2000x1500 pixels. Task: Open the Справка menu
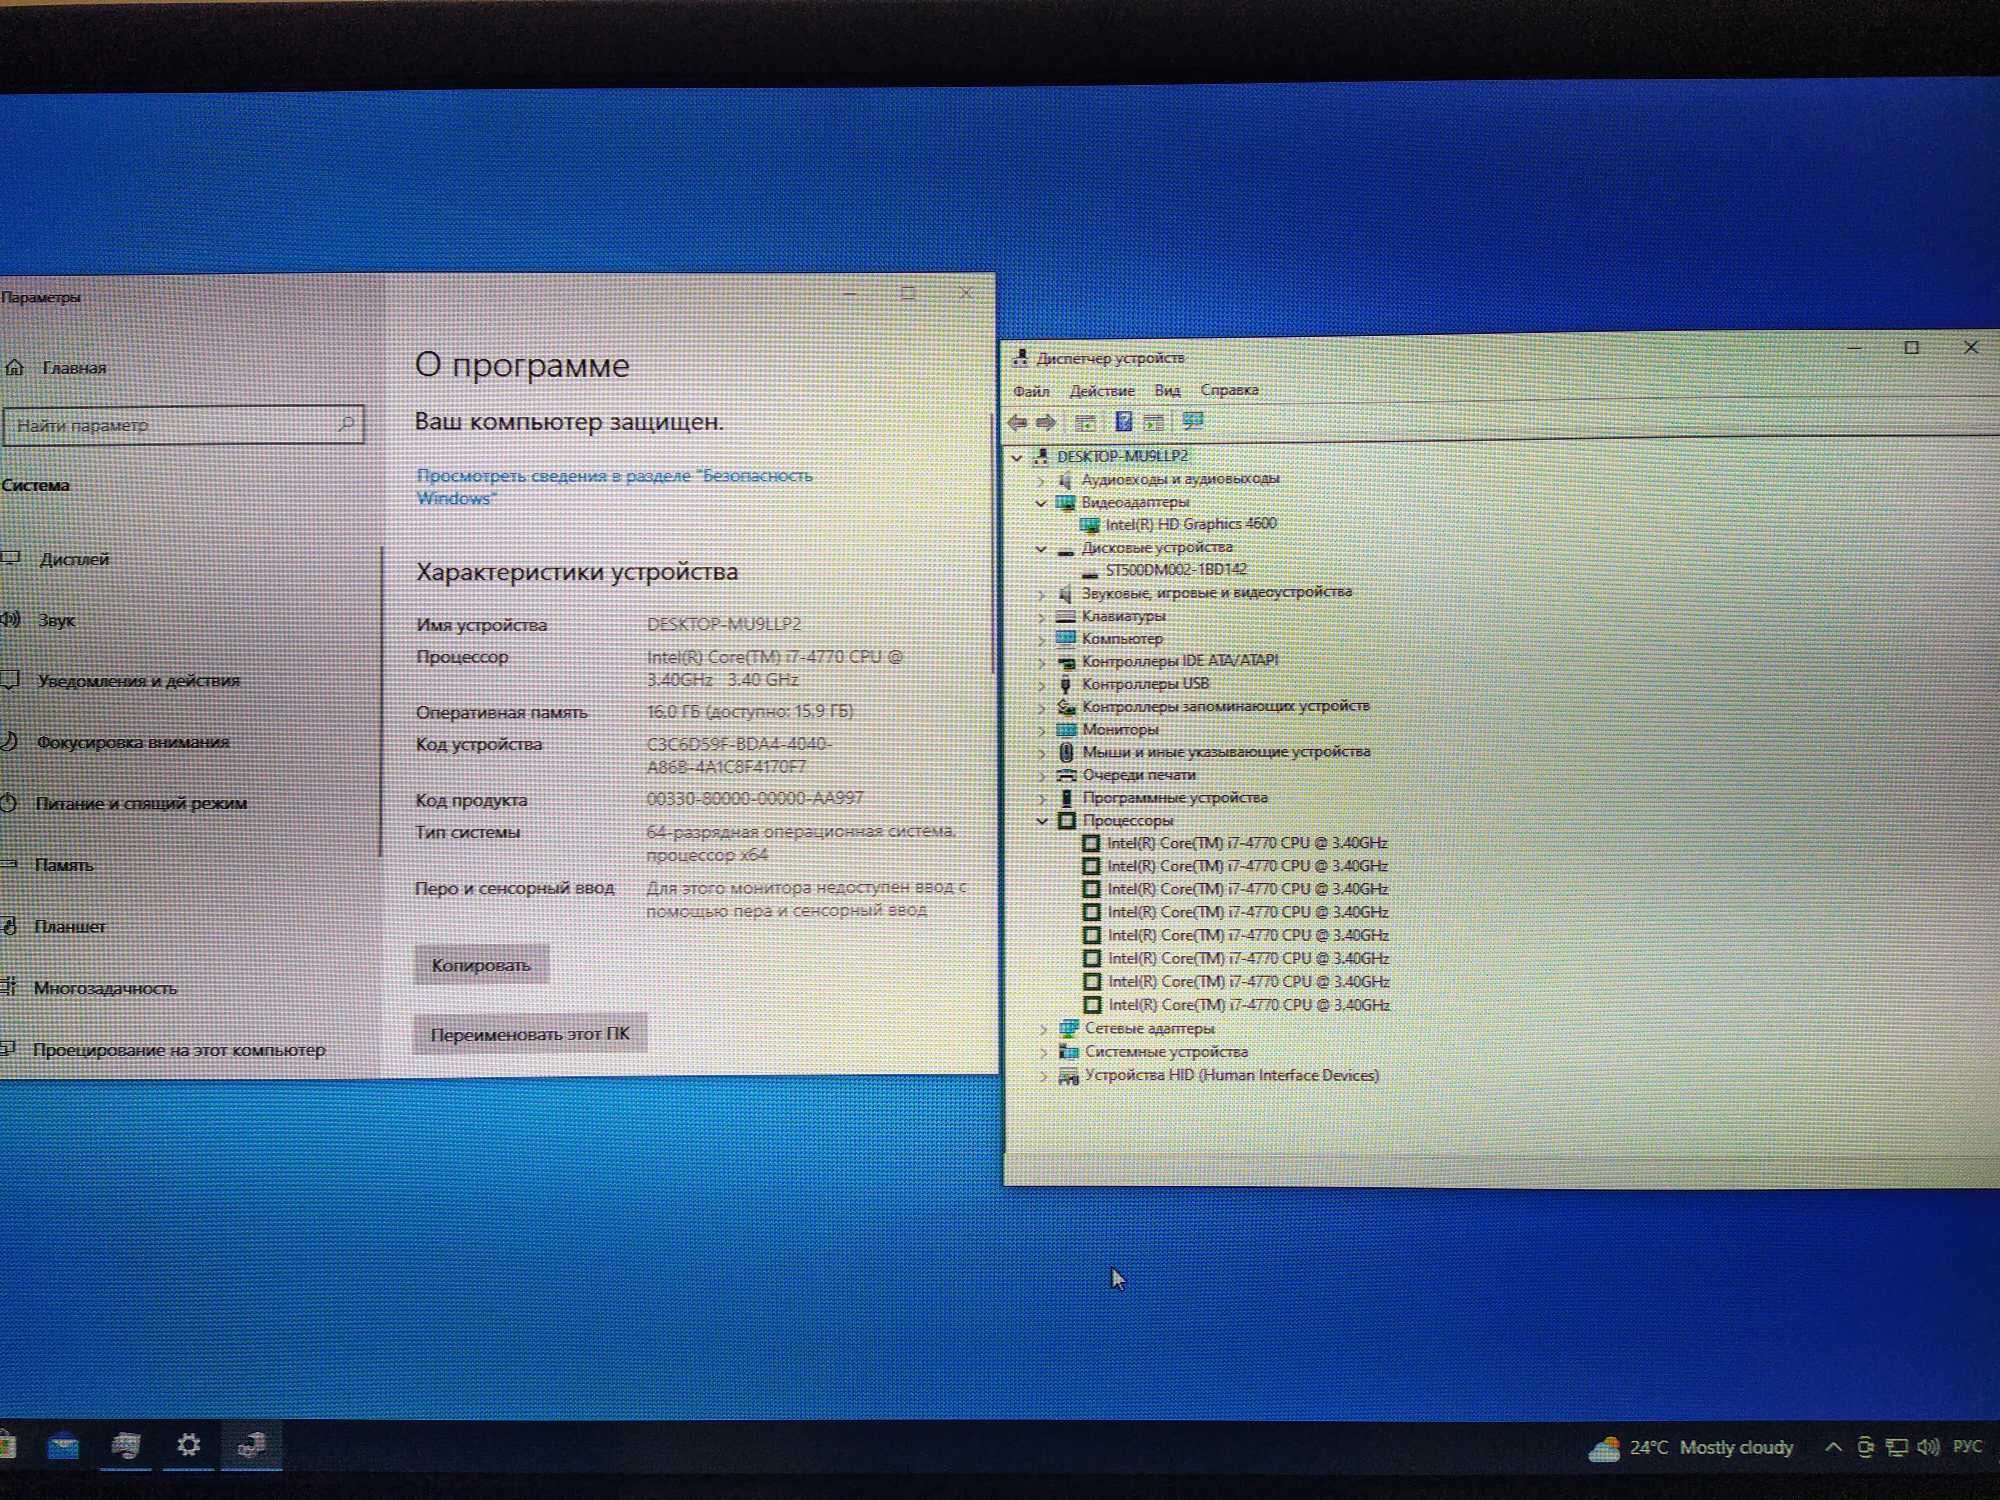pyautogui.click(x=1229, y=389)
